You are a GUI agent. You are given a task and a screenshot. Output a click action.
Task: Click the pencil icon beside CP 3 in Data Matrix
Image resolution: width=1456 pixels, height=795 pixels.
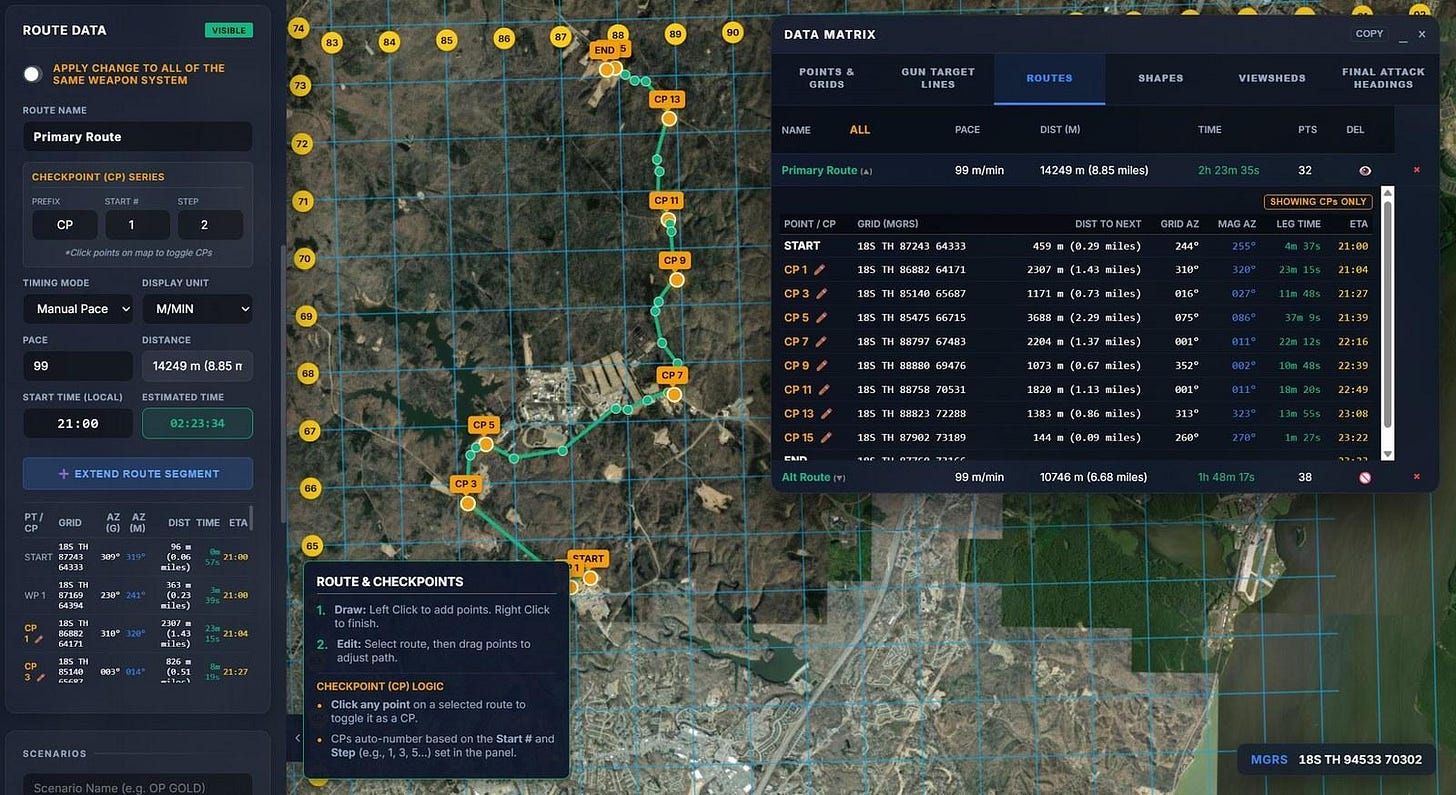point(822,294)
